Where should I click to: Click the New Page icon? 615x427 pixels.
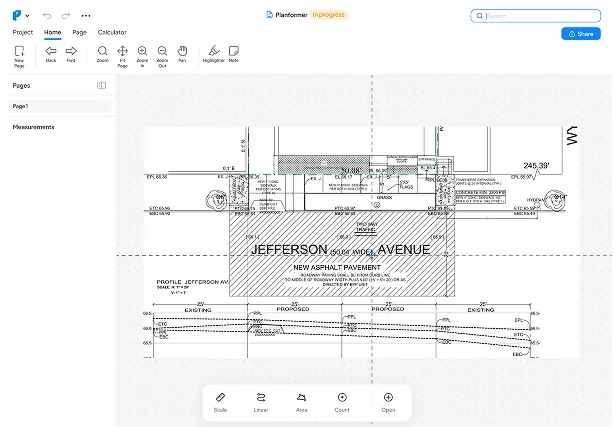(x=19, y=51)
